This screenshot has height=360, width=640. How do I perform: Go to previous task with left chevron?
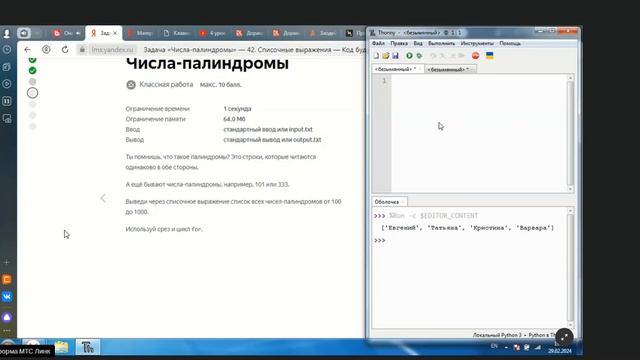click(103, 198)
